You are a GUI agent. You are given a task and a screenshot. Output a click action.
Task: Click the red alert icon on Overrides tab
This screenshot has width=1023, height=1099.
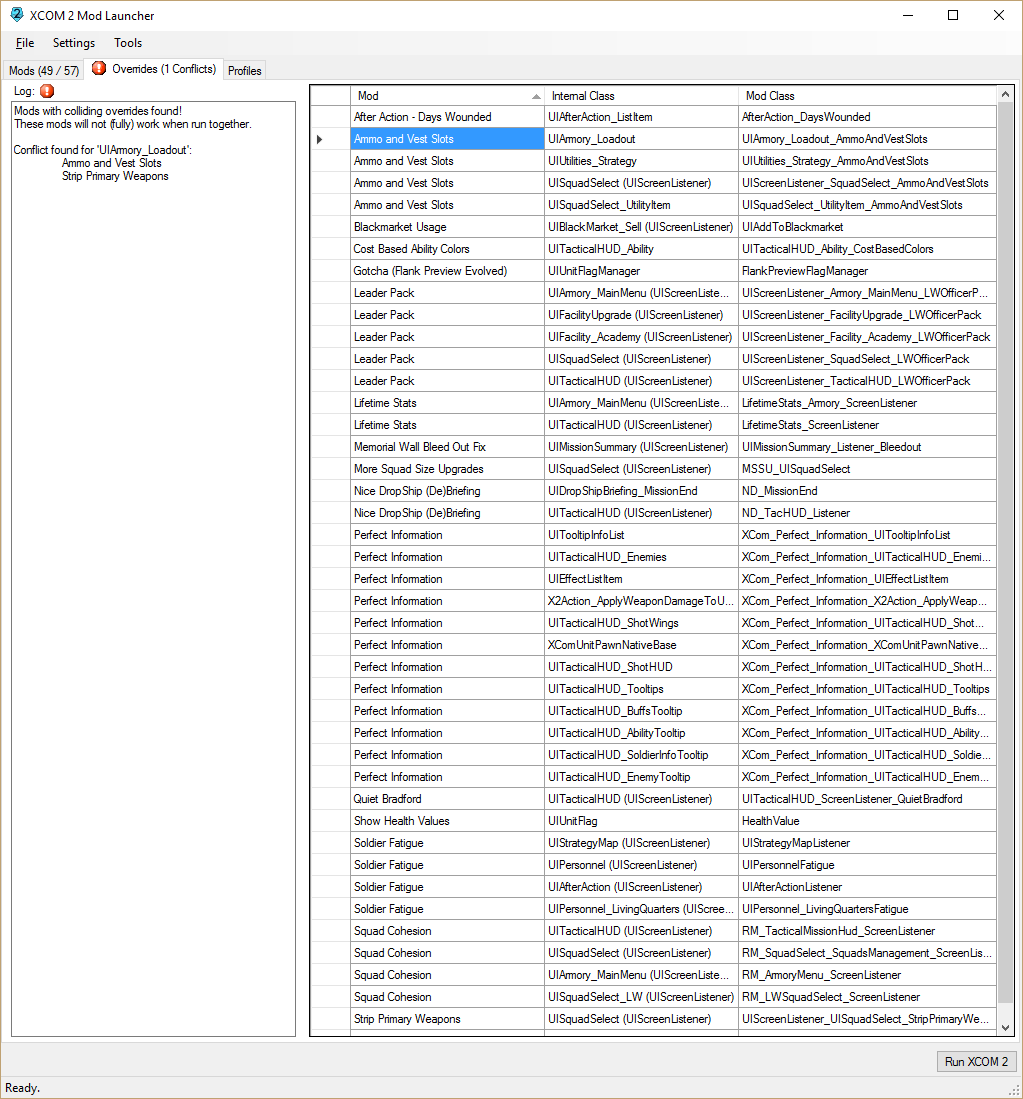tap(99, 68)
